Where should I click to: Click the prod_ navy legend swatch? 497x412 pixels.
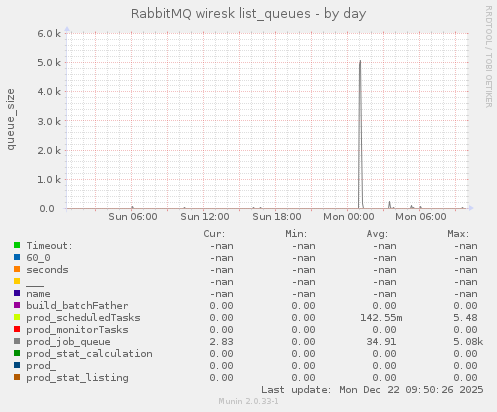coord(17,365)
